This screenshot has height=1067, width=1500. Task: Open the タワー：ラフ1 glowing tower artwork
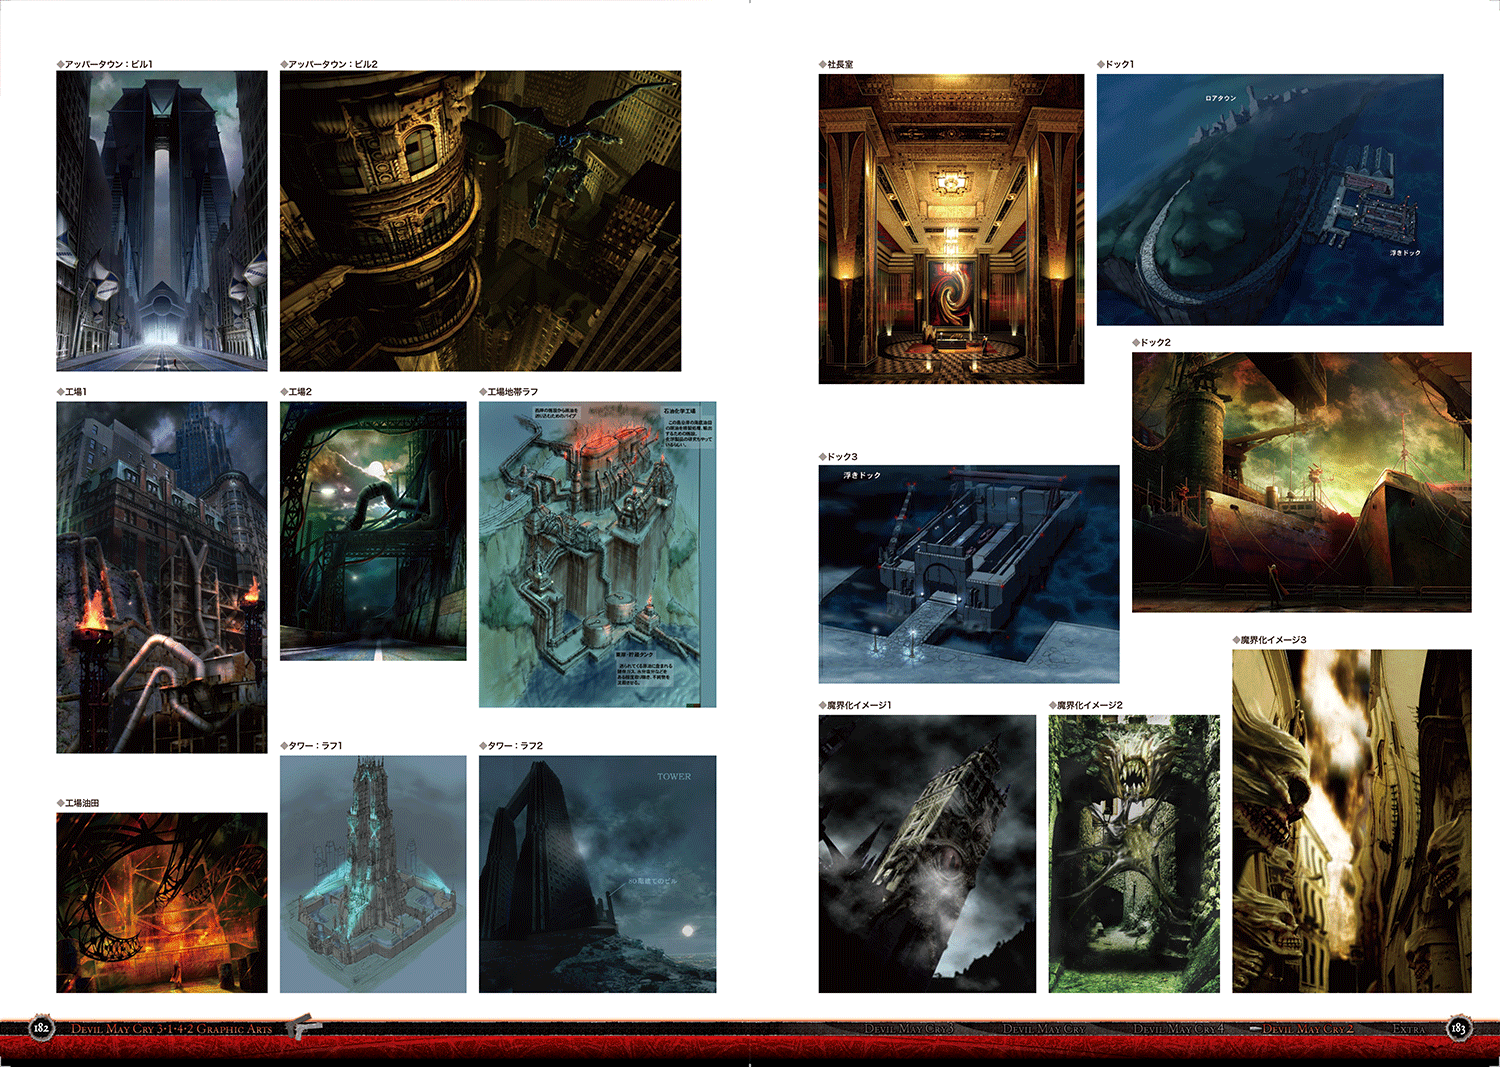[x=372, y=874]
